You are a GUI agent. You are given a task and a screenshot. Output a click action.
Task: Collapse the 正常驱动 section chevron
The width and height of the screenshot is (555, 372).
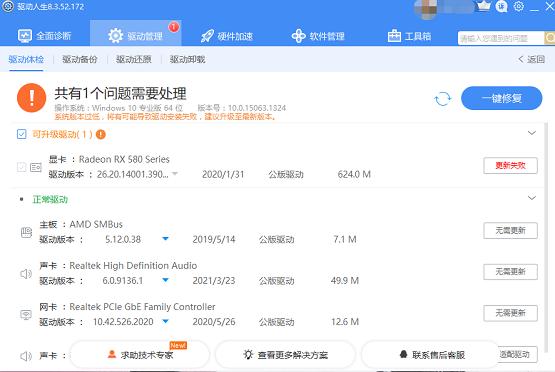point(532,198)
